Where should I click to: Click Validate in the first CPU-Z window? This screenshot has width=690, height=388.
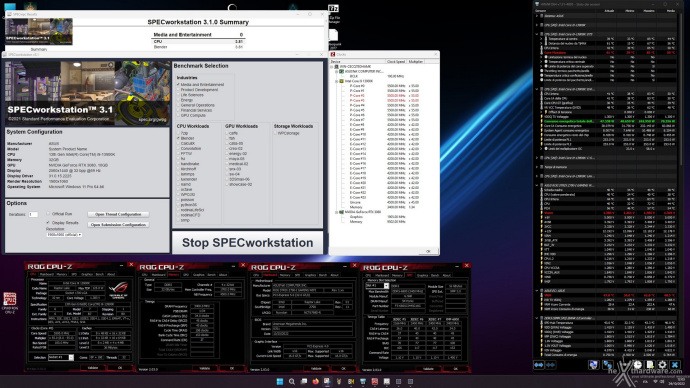coord(93,368)
